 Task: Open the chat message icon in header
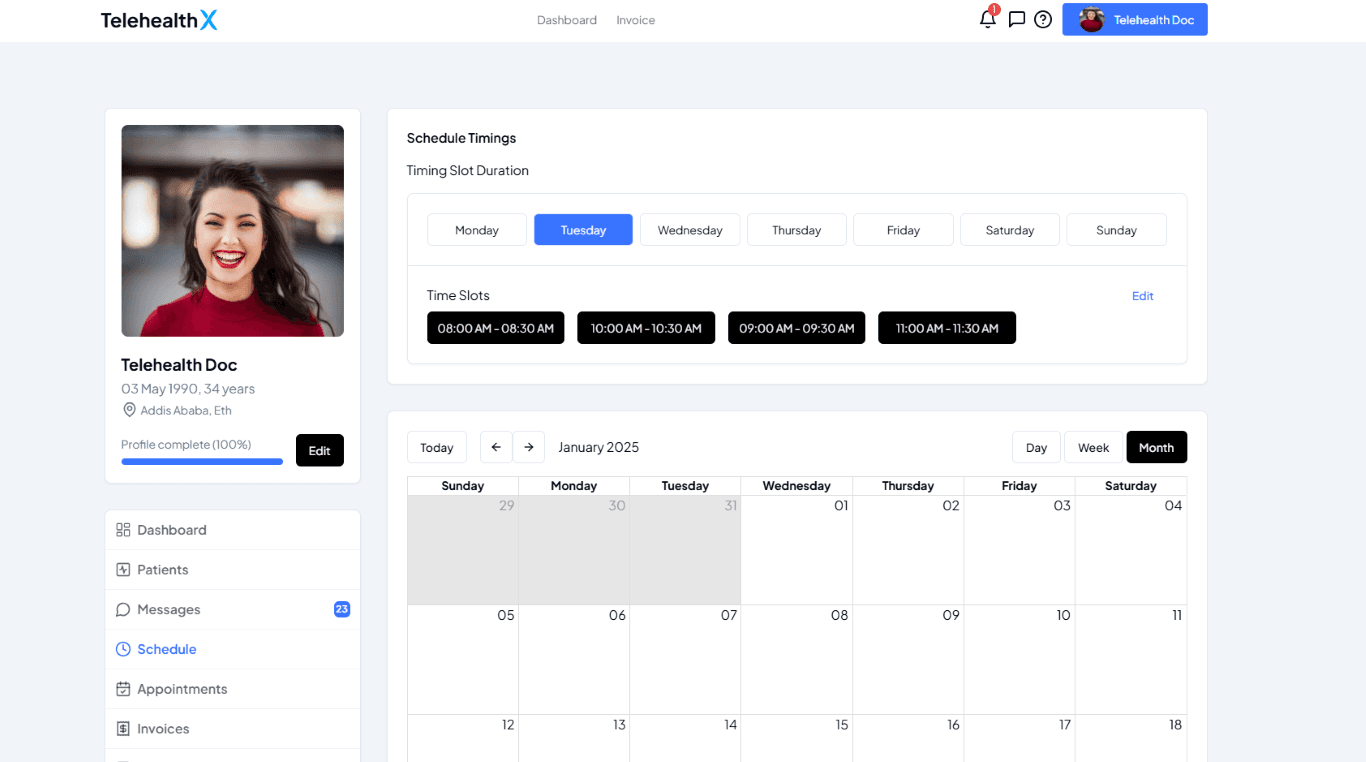pos(1017,19)
